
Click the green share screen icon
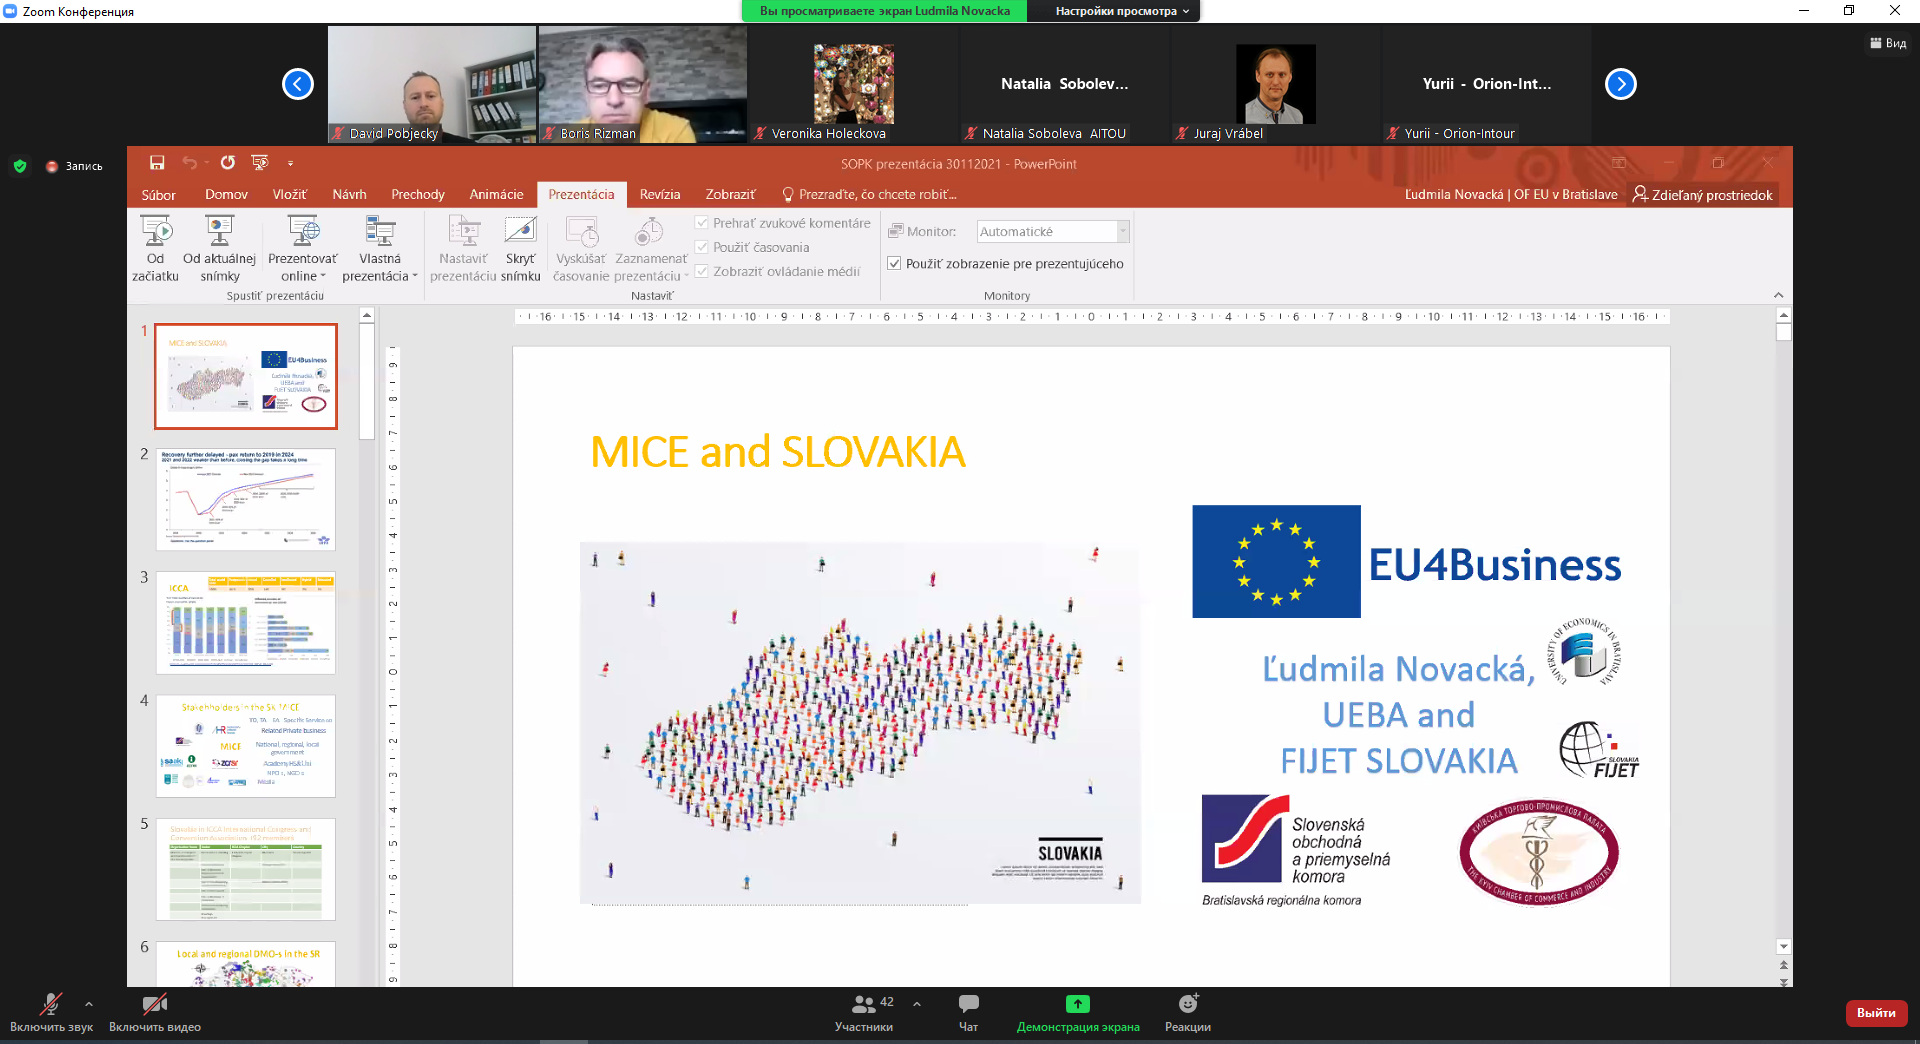1077,1004
